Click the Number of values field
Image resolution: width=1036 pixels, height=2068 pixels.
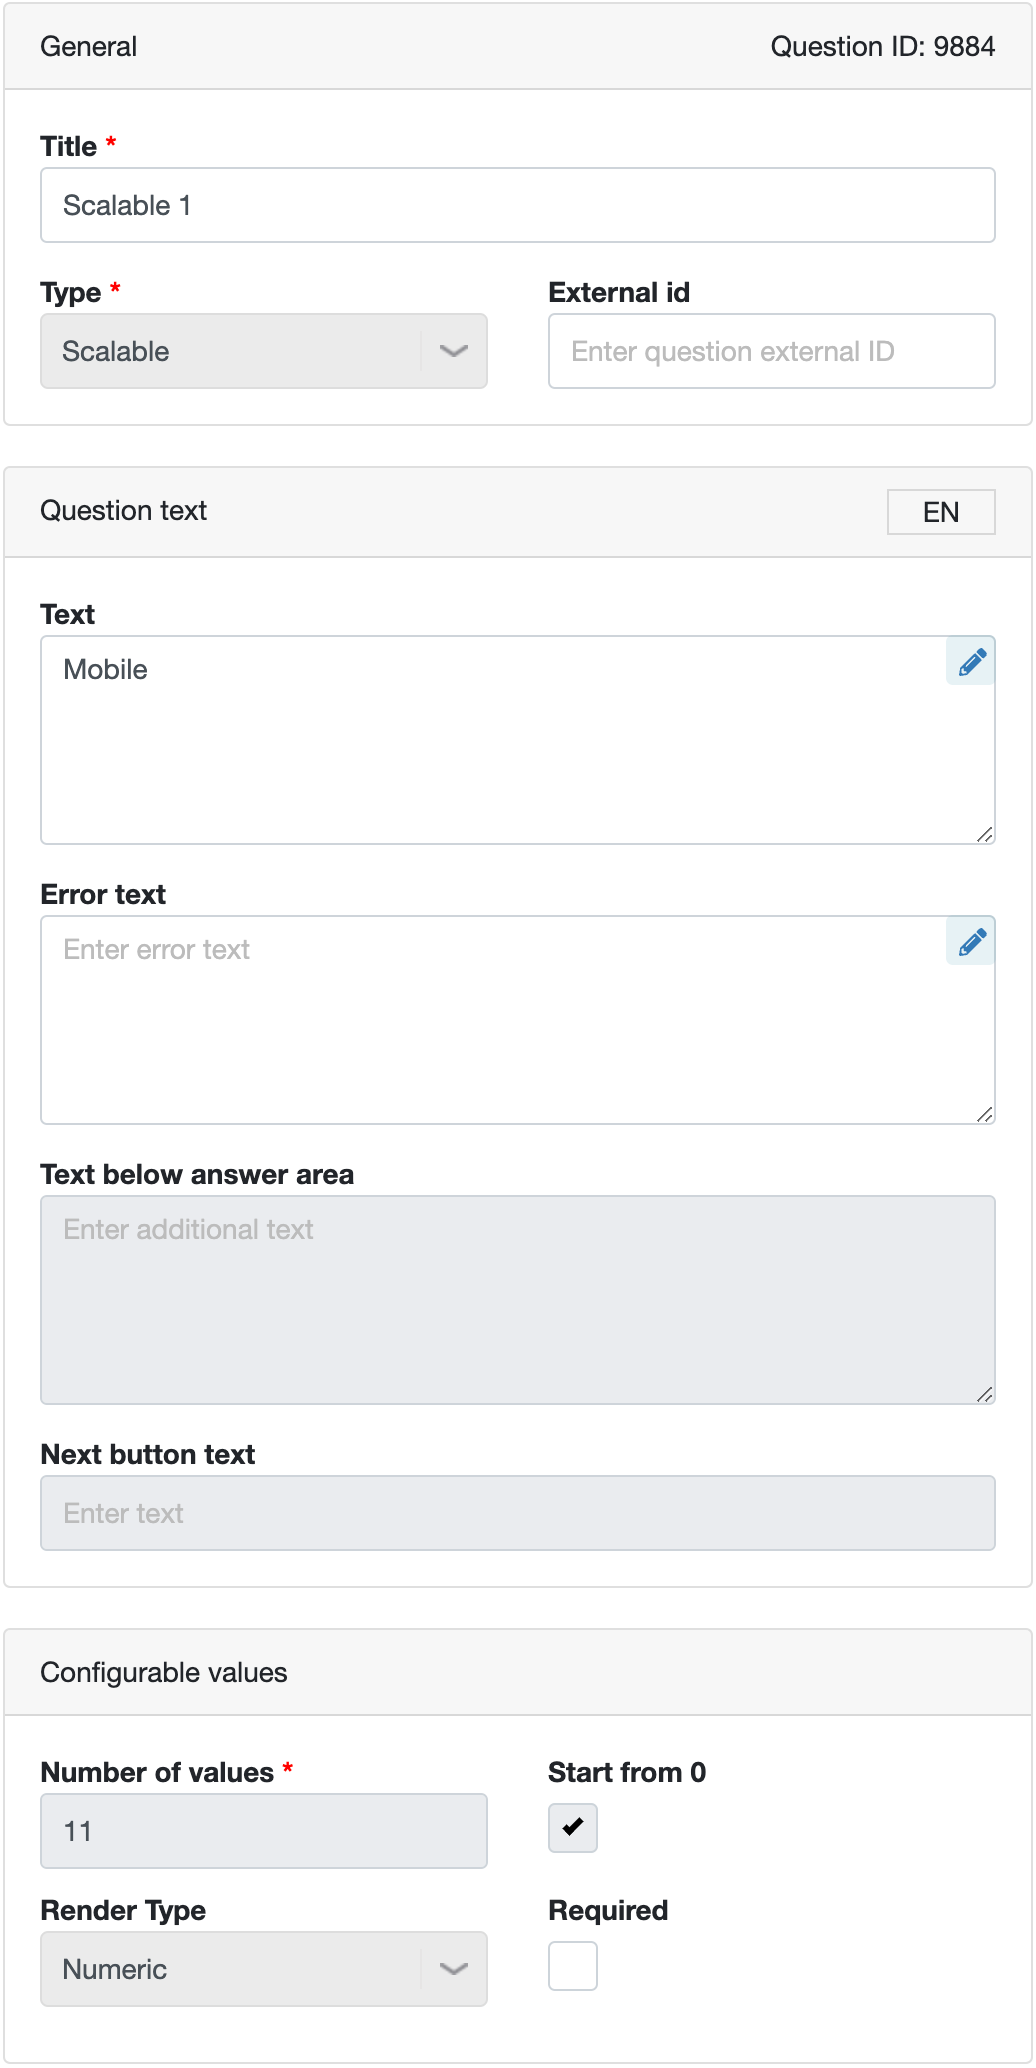click(x=264, y=1831)
